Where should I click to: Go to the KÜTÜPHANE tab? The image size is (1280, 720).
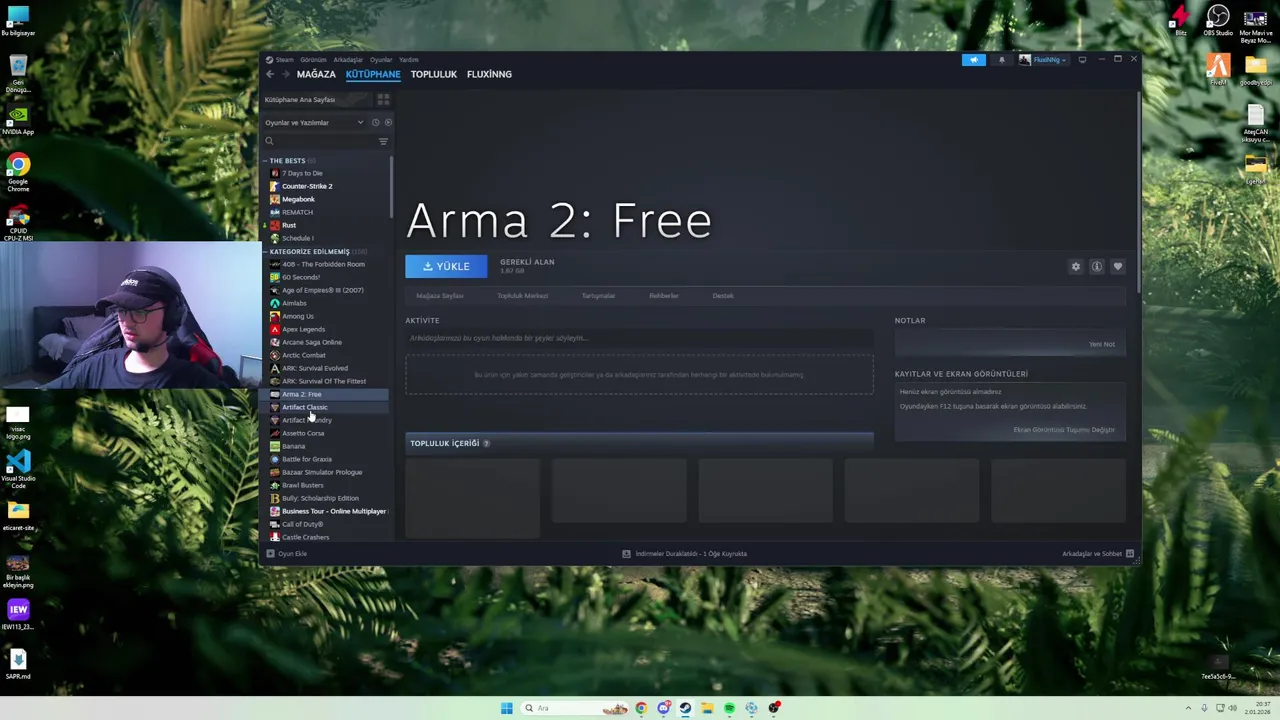[373, 74]
